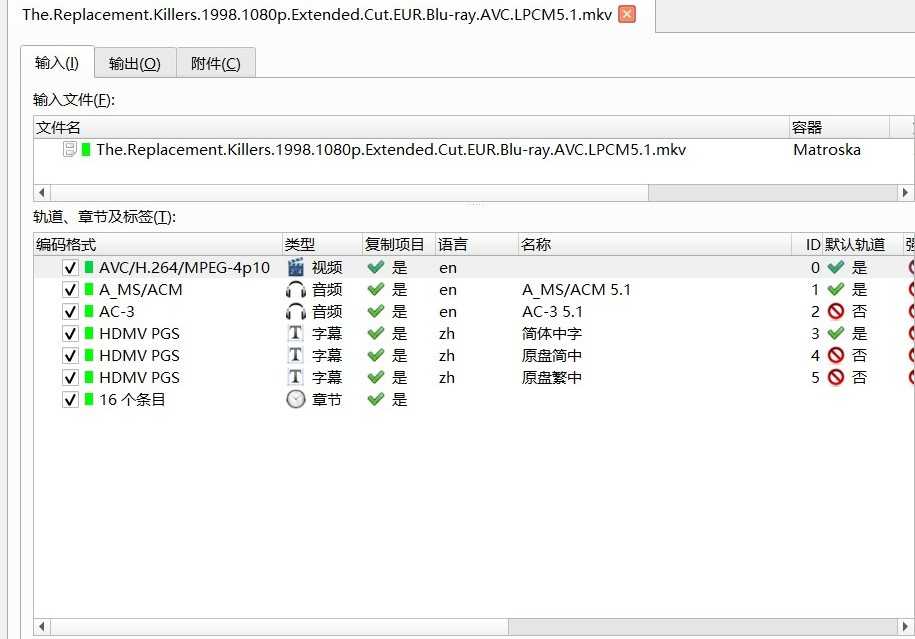
Task: Click the default-track checkmark for track ID 0
Action: click(x=836, y=267)
